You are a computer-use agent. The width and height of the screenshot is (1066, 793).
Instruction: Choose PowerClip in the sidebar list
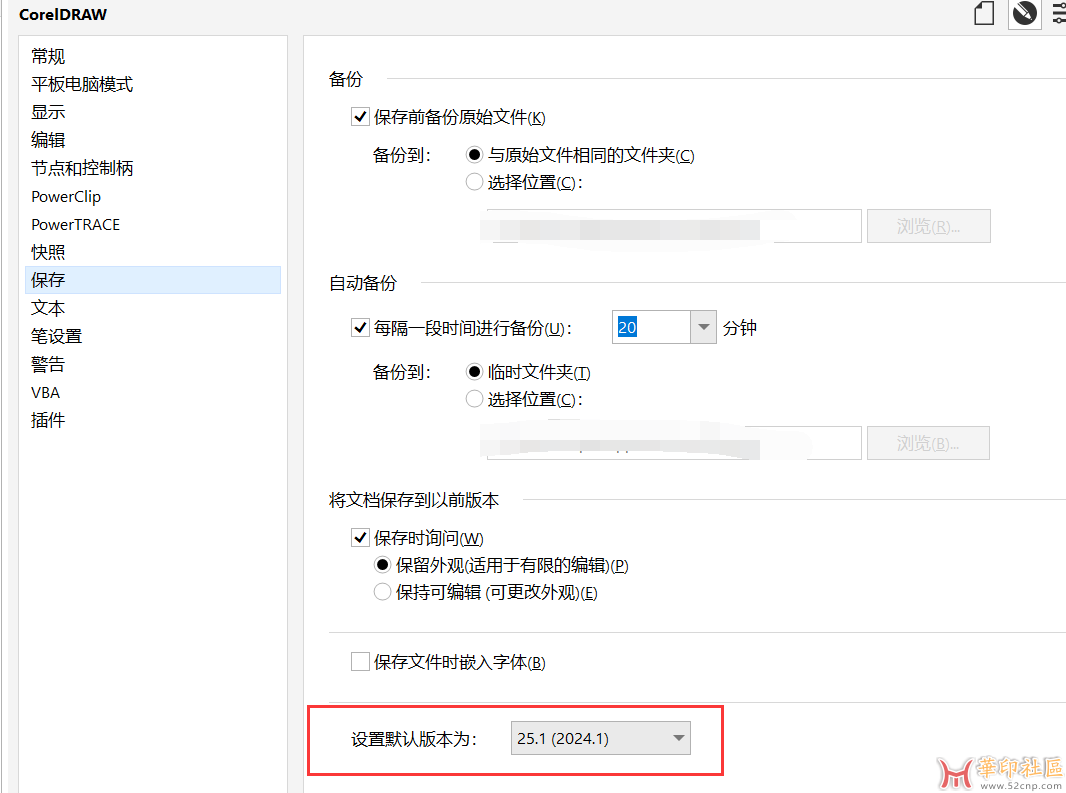153,197
